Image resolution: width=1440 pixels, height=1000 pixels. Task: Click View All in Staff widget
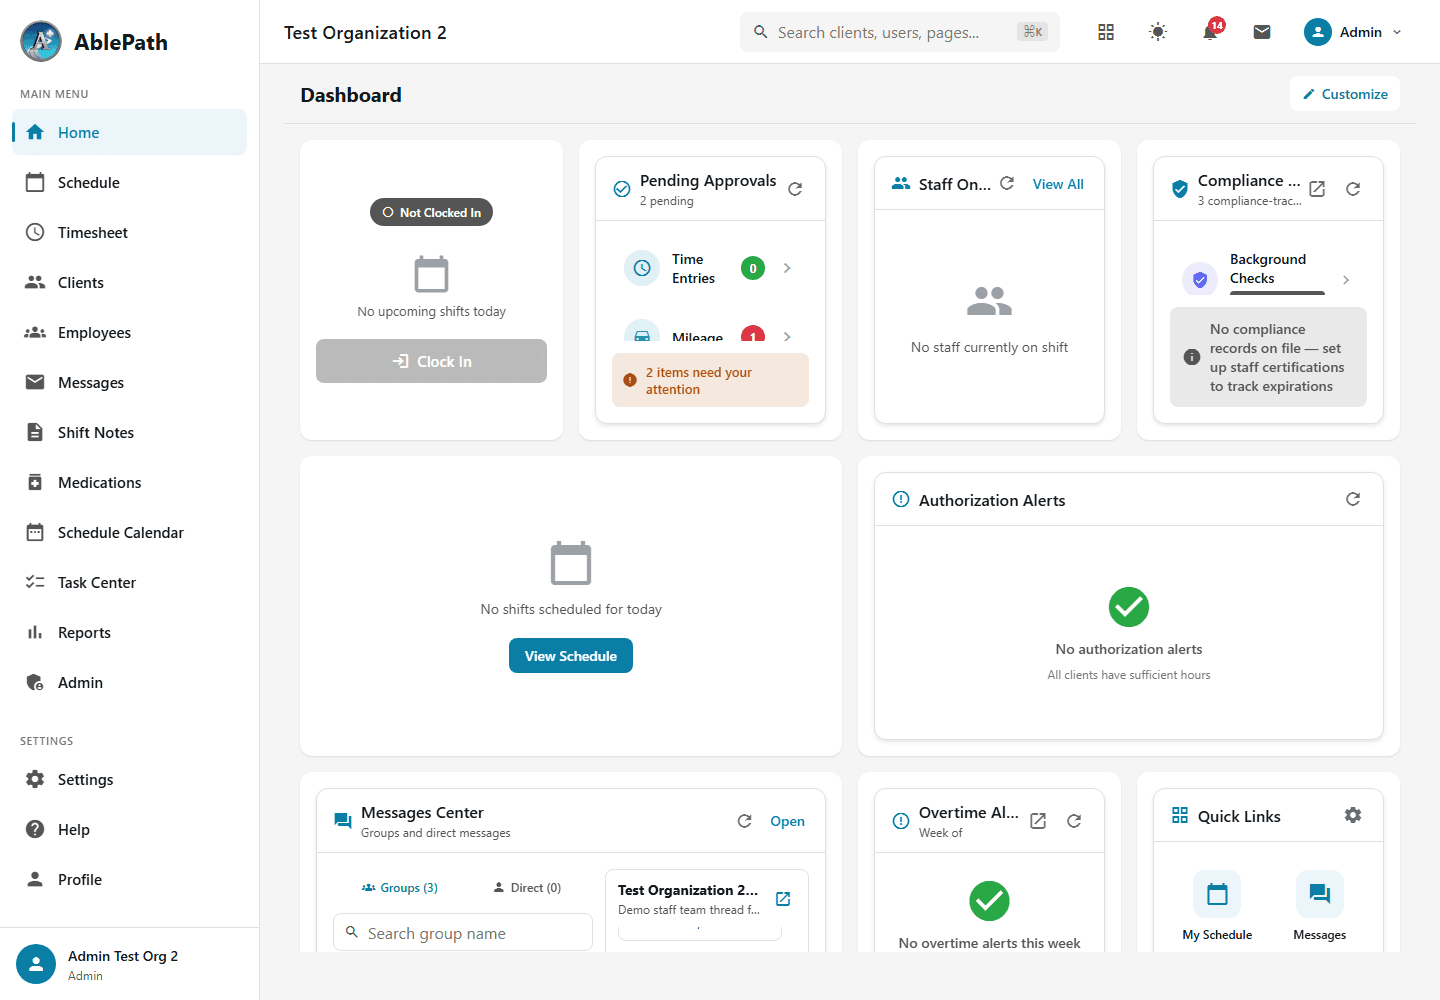pyautogui.click(x=1058, y=184)
